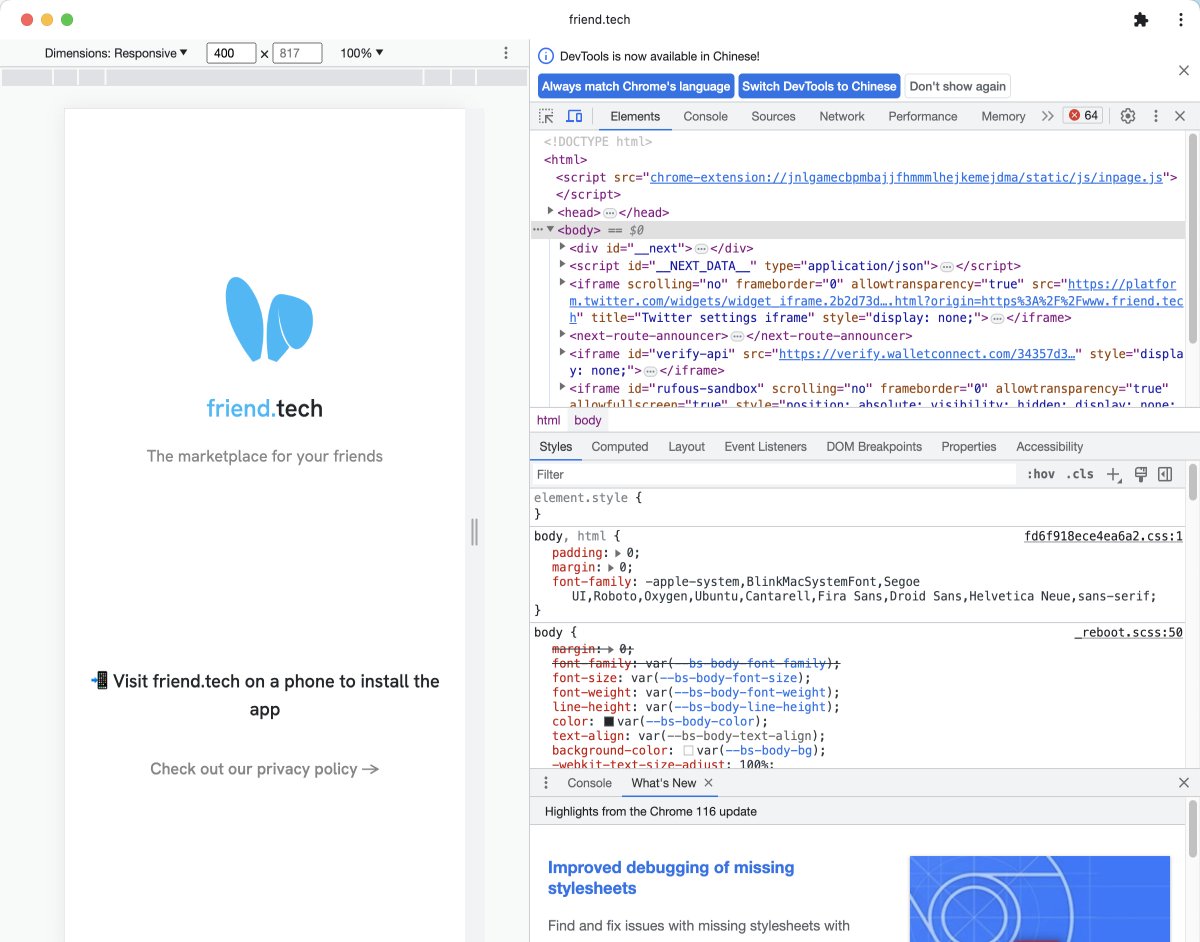Expand the head element
Screen dimensions: 1200x942
(x=551, y=211)
